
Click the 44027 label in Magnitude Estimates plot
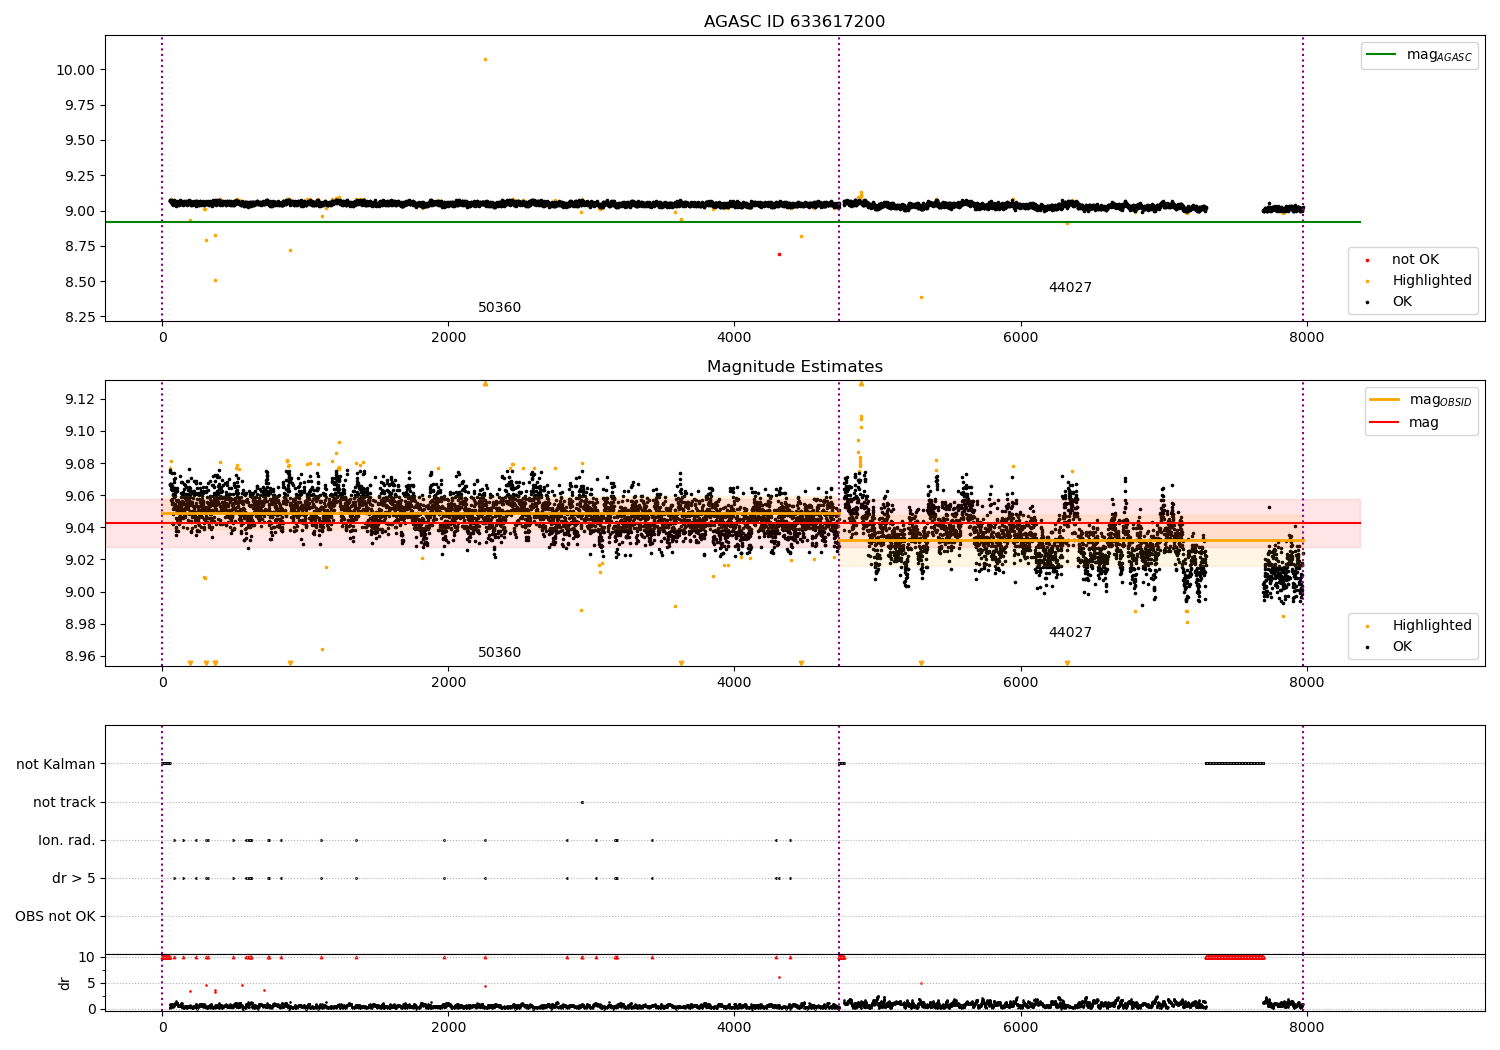[x=1070, y=633]
